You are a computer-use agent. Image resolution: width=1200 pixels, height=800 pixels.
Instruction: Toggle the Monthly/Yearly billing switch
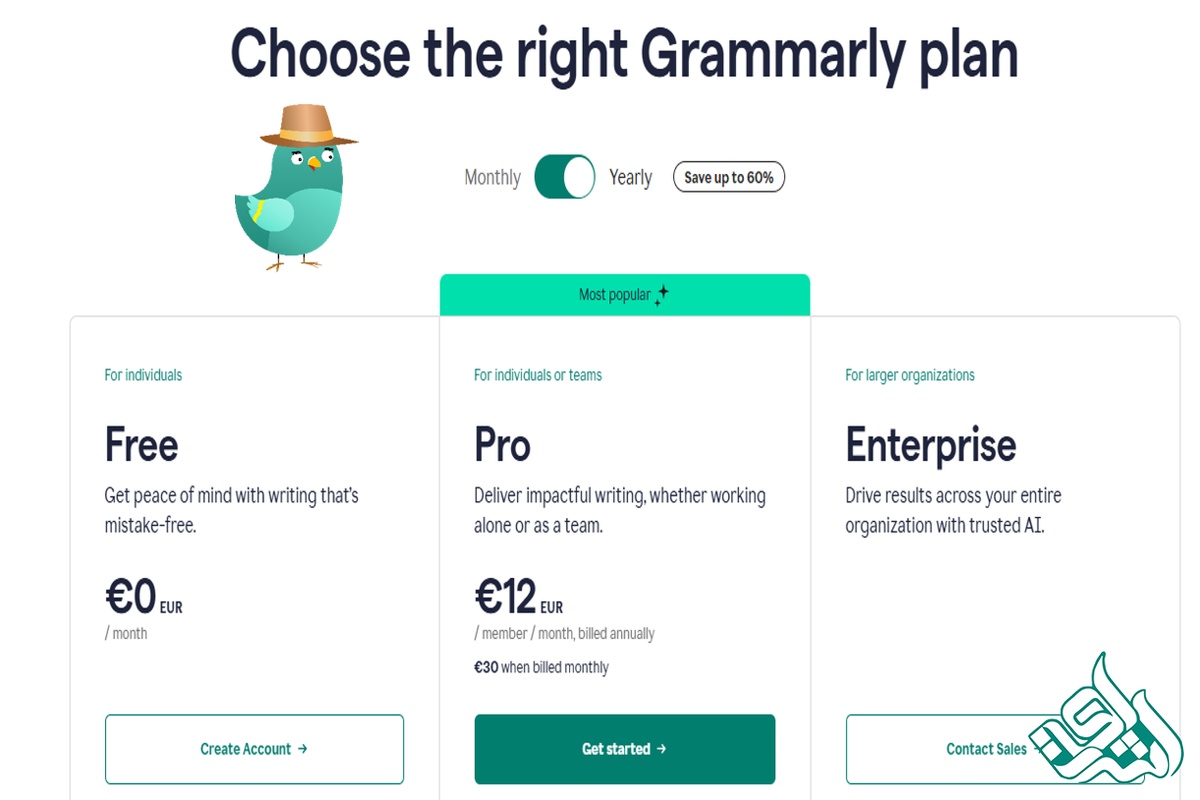[x=565, y=177]
